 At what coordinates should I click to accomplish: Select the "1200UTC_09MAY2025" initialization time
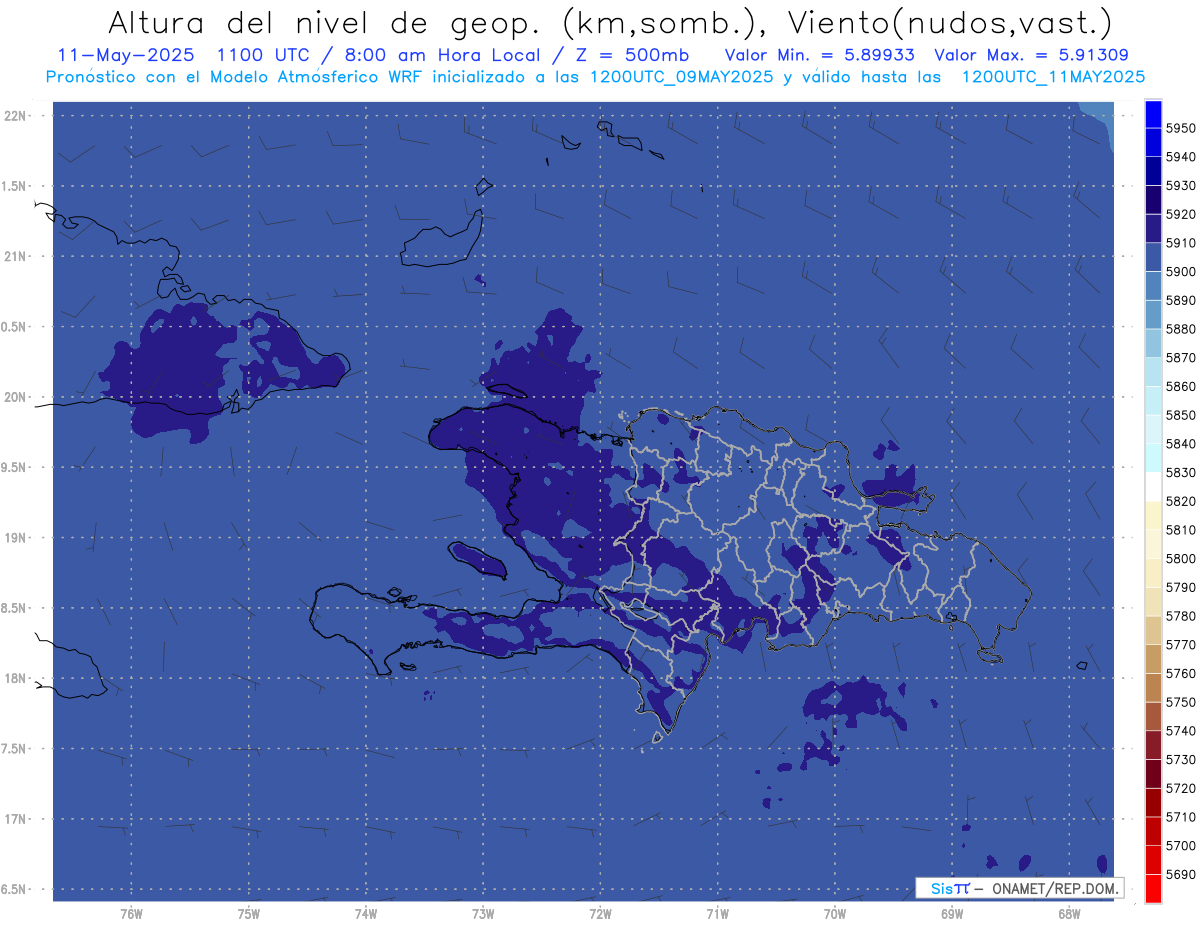point(681,76)
